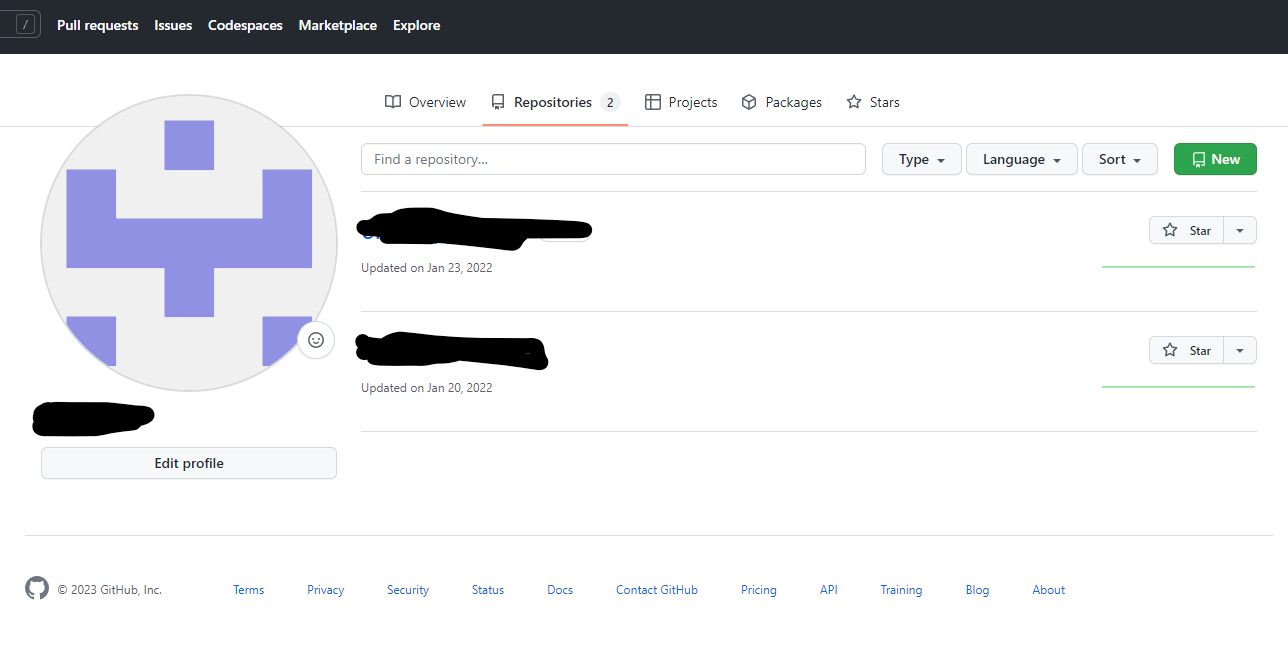The image size is (1288, 668).
Task: Open the Security footer link
Action: coord(408,590)
